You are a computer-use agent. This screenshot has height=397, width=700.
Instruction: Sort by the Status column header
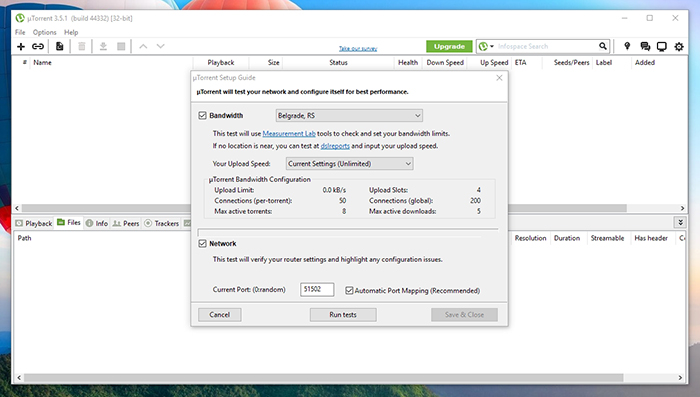tap(338, 63)
